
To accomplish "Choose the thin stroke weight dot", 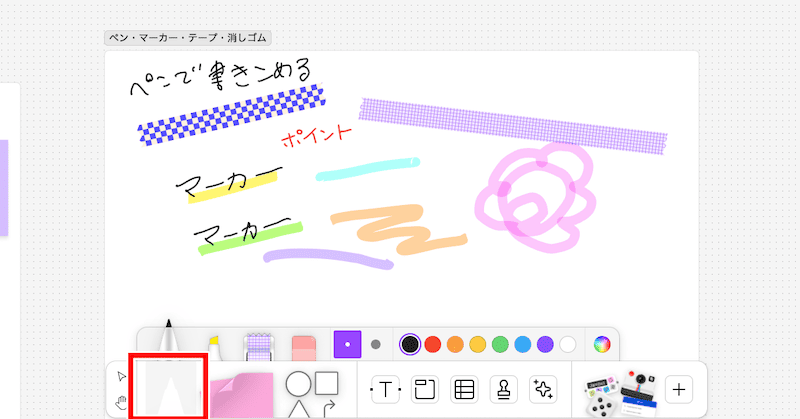I will (x=376, y=344).
